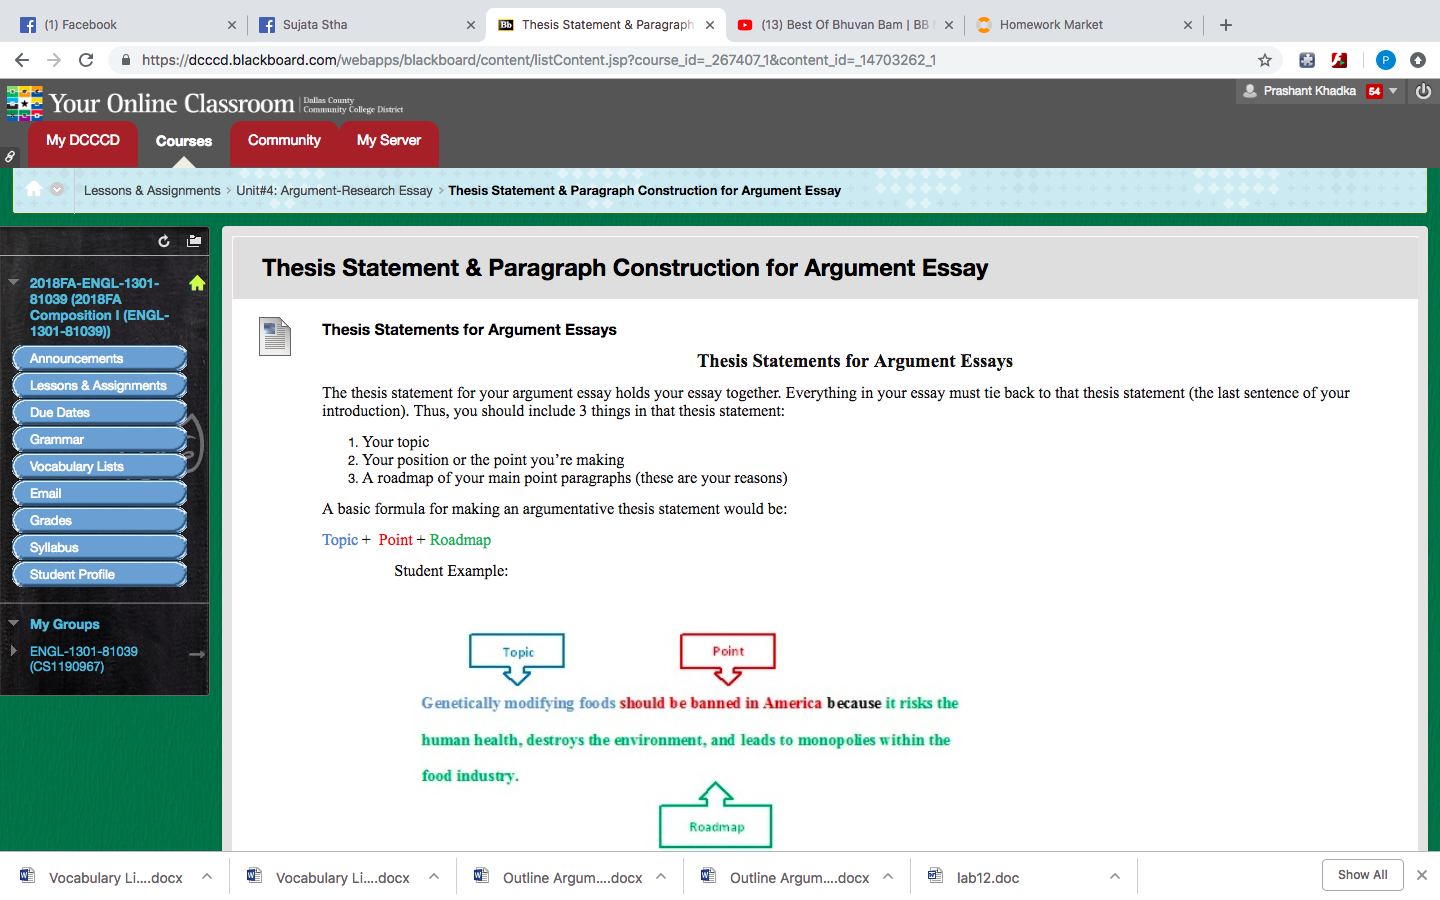Click the Chrome update icon
Screen dimensions: 1440x900
click(1418, 60)
